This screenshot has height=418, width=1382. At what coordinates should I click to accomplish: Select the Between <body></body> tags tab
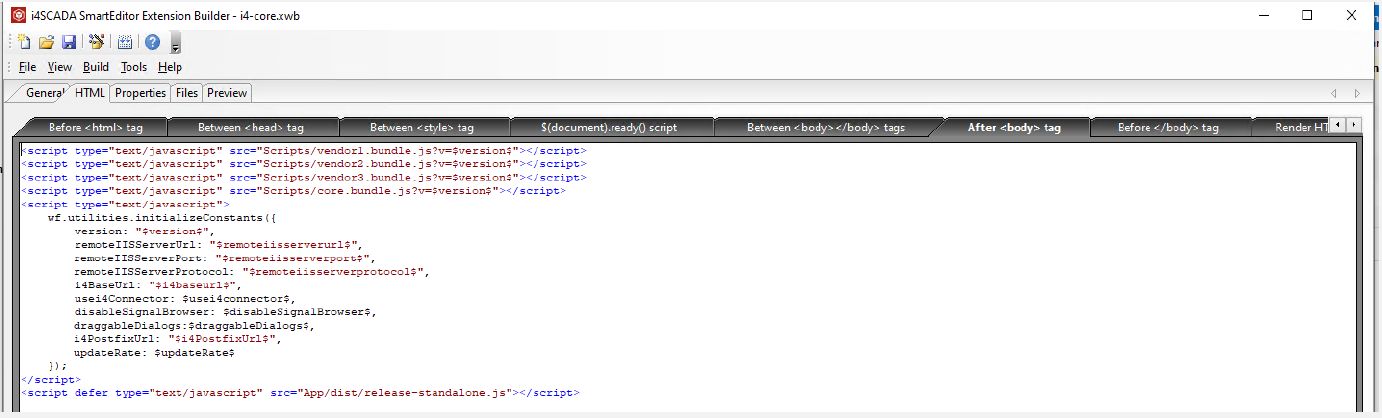826,127
